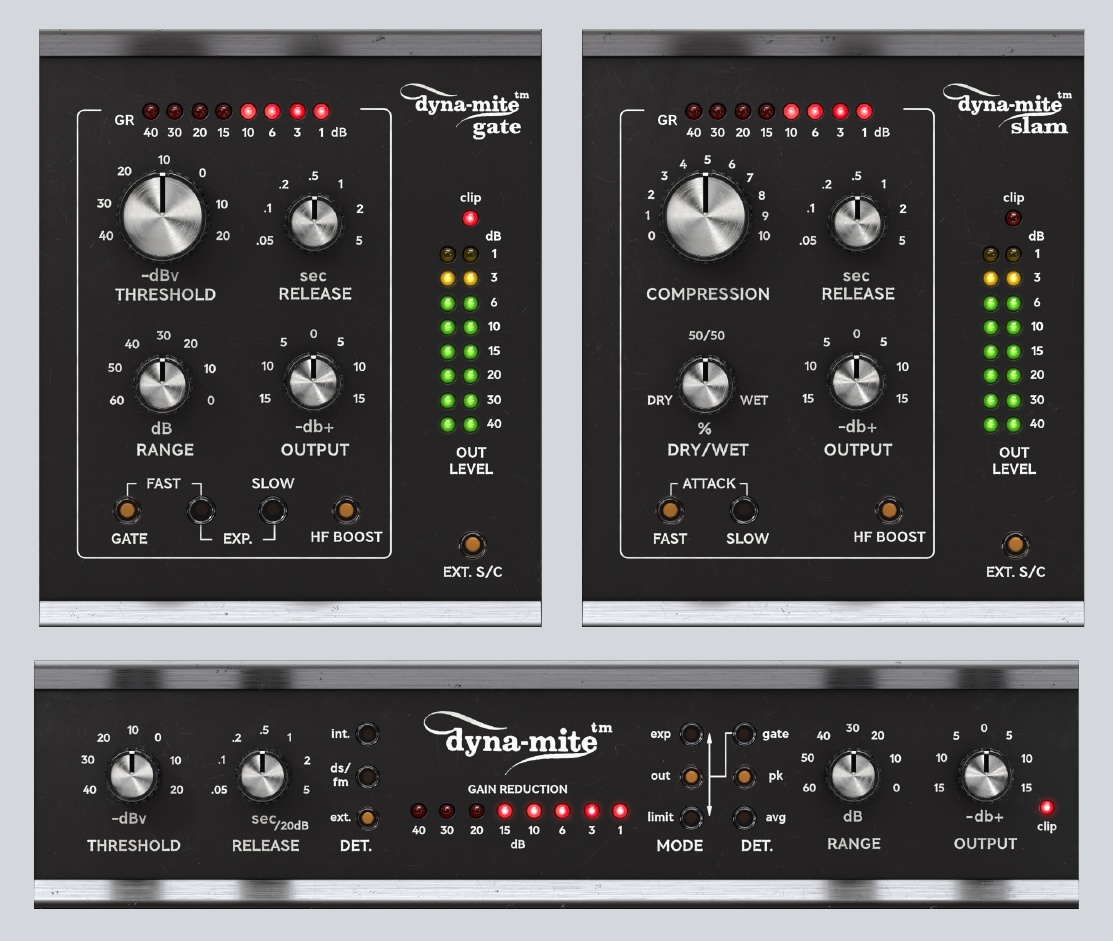1113x941 pixels.
Task: Adjust the OUTPUT knob on dyna-mite gate
Action: (x=313, y=382)
